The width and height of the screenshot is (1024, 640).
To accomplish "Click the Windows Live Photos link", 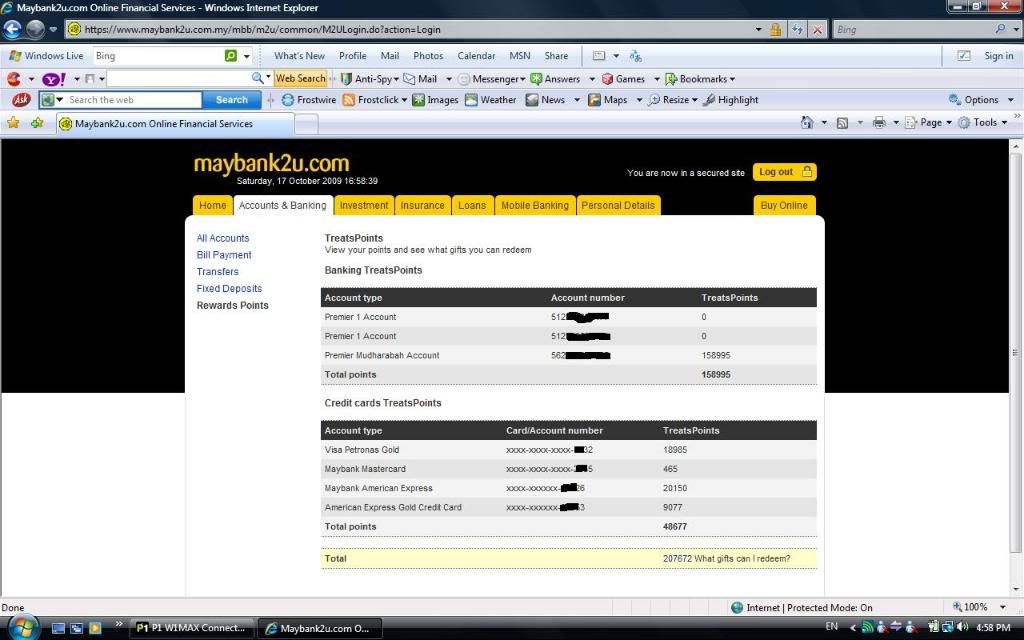I will (428, 56).
